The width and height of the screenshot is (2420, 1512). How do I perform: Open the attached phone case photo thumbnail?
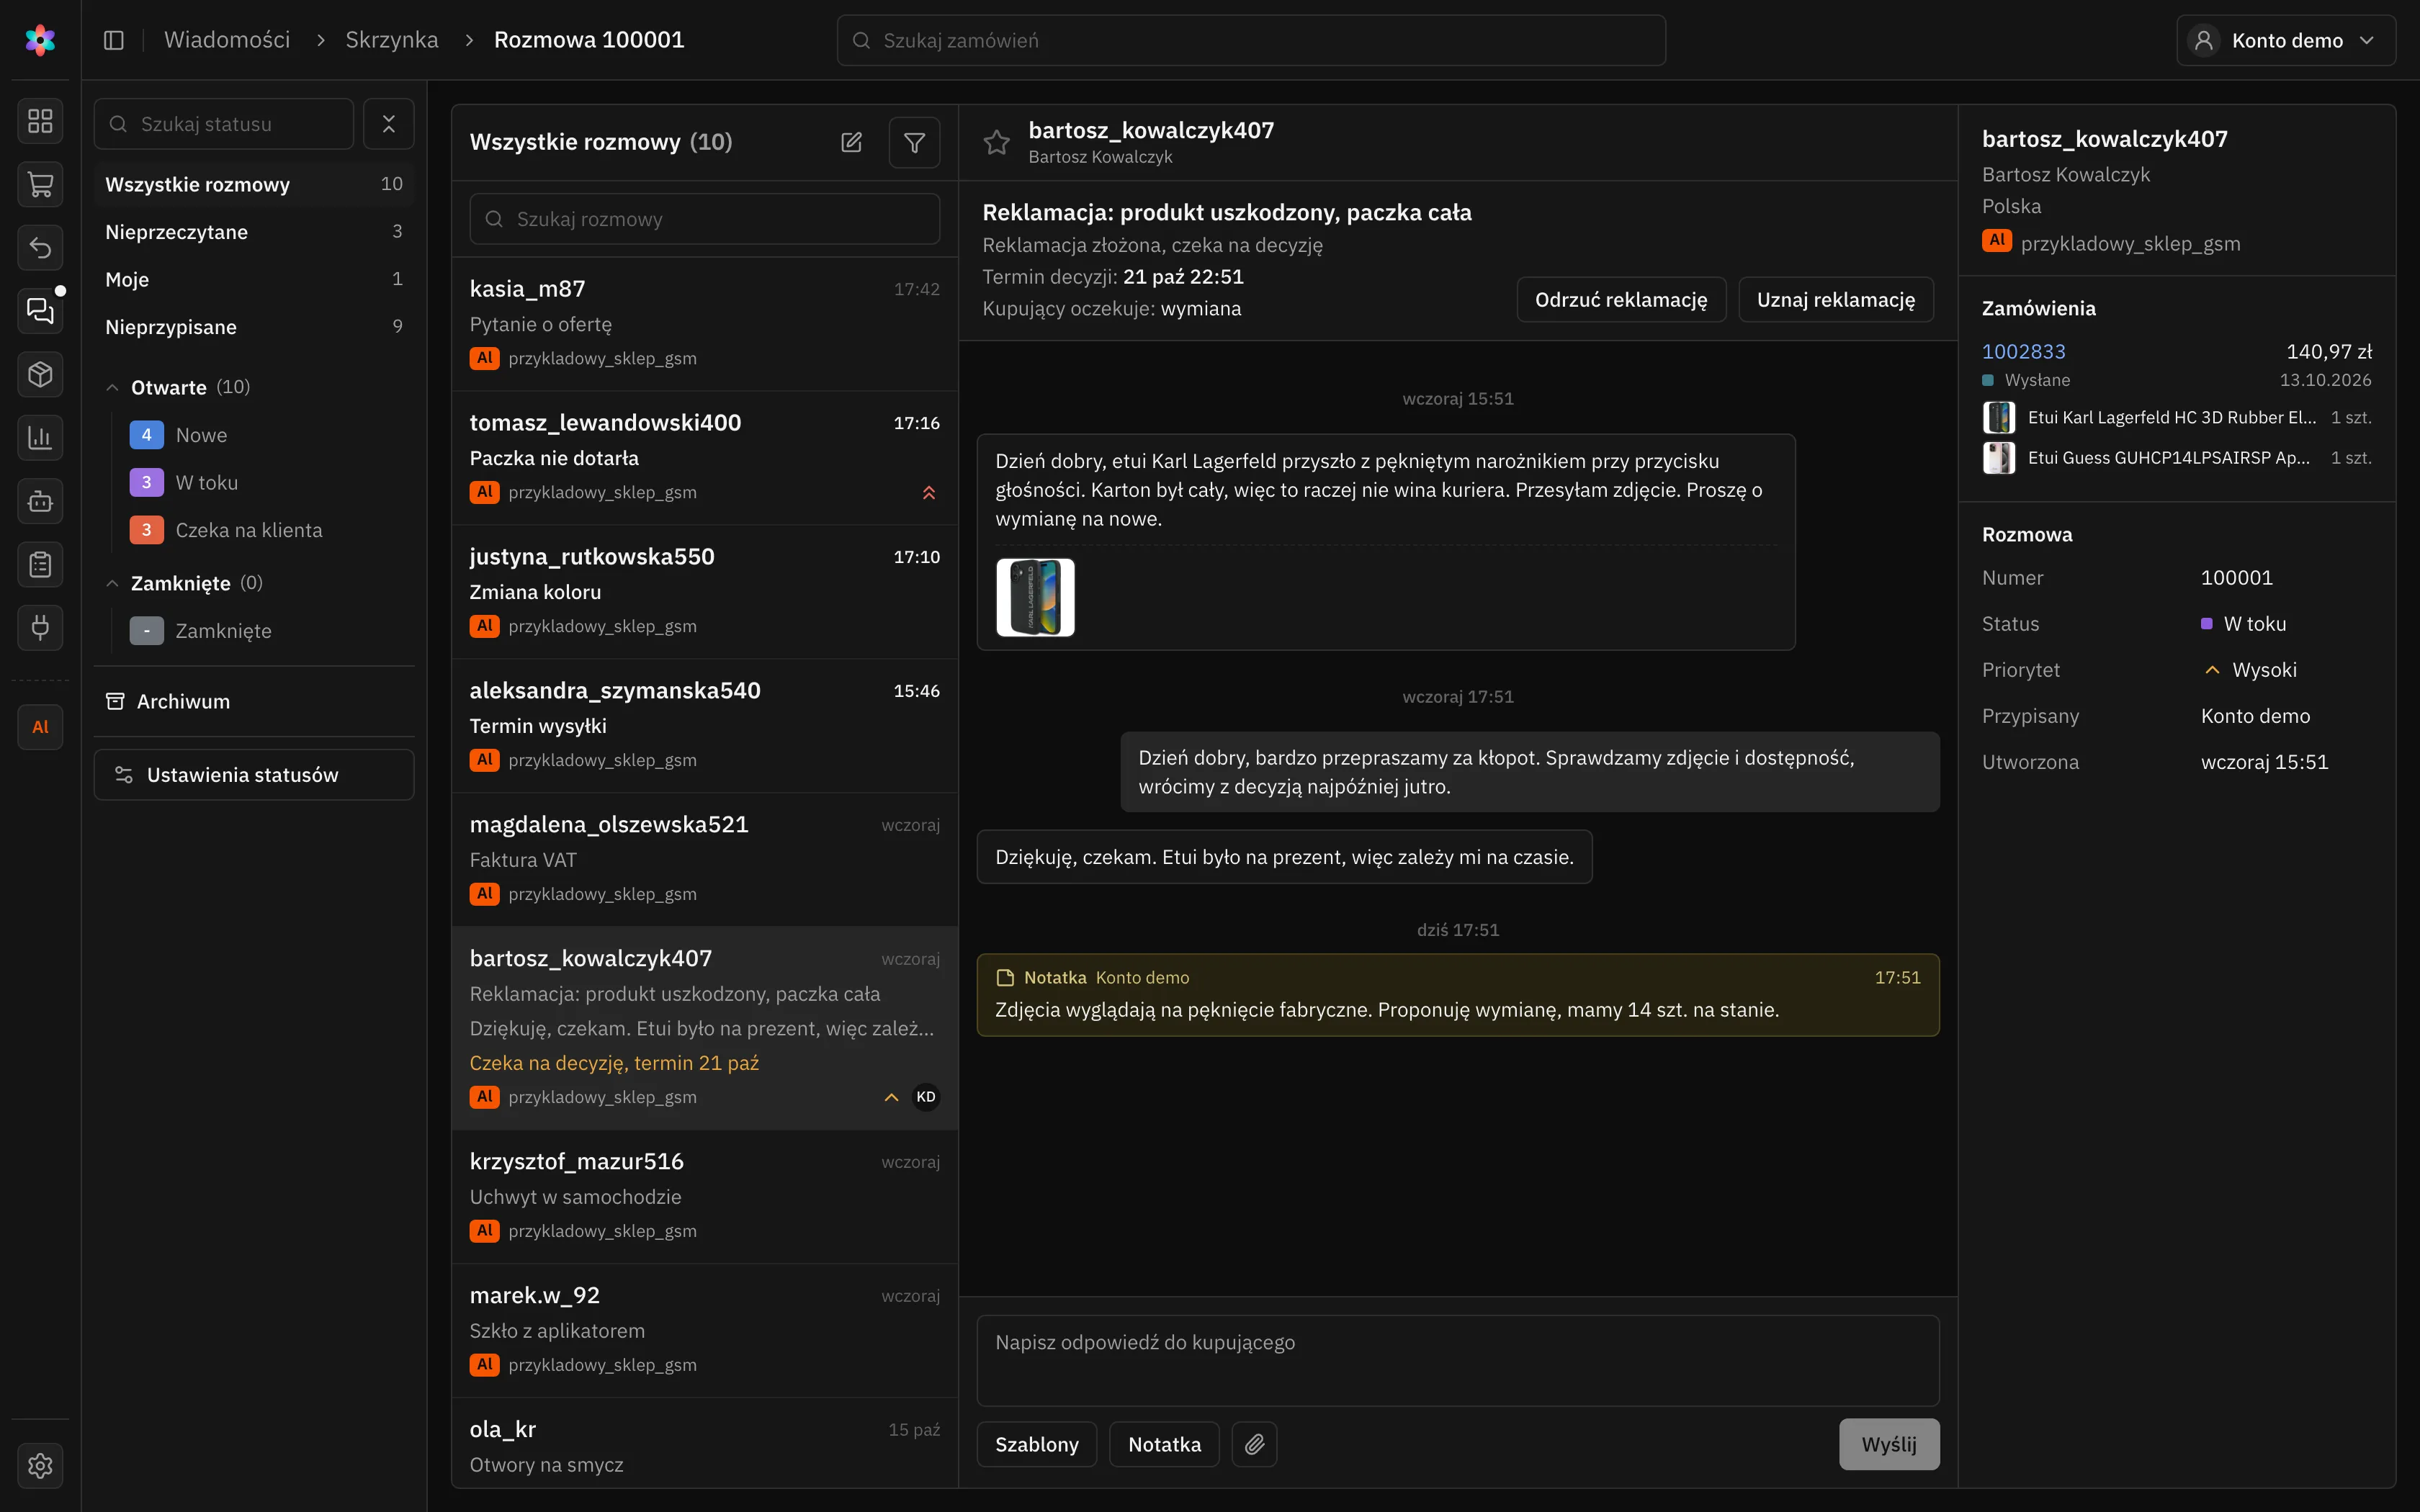1035,597
